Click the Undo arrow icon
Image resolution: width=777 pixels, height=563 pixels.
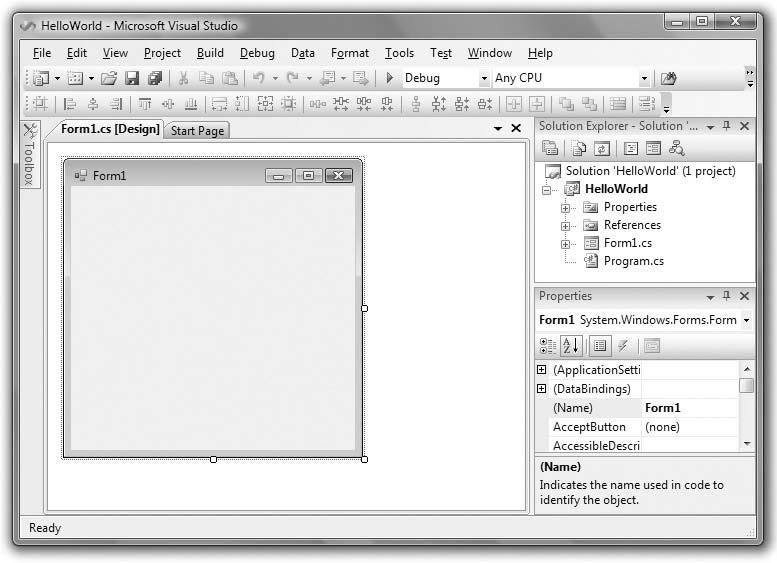tap(259, 78)
